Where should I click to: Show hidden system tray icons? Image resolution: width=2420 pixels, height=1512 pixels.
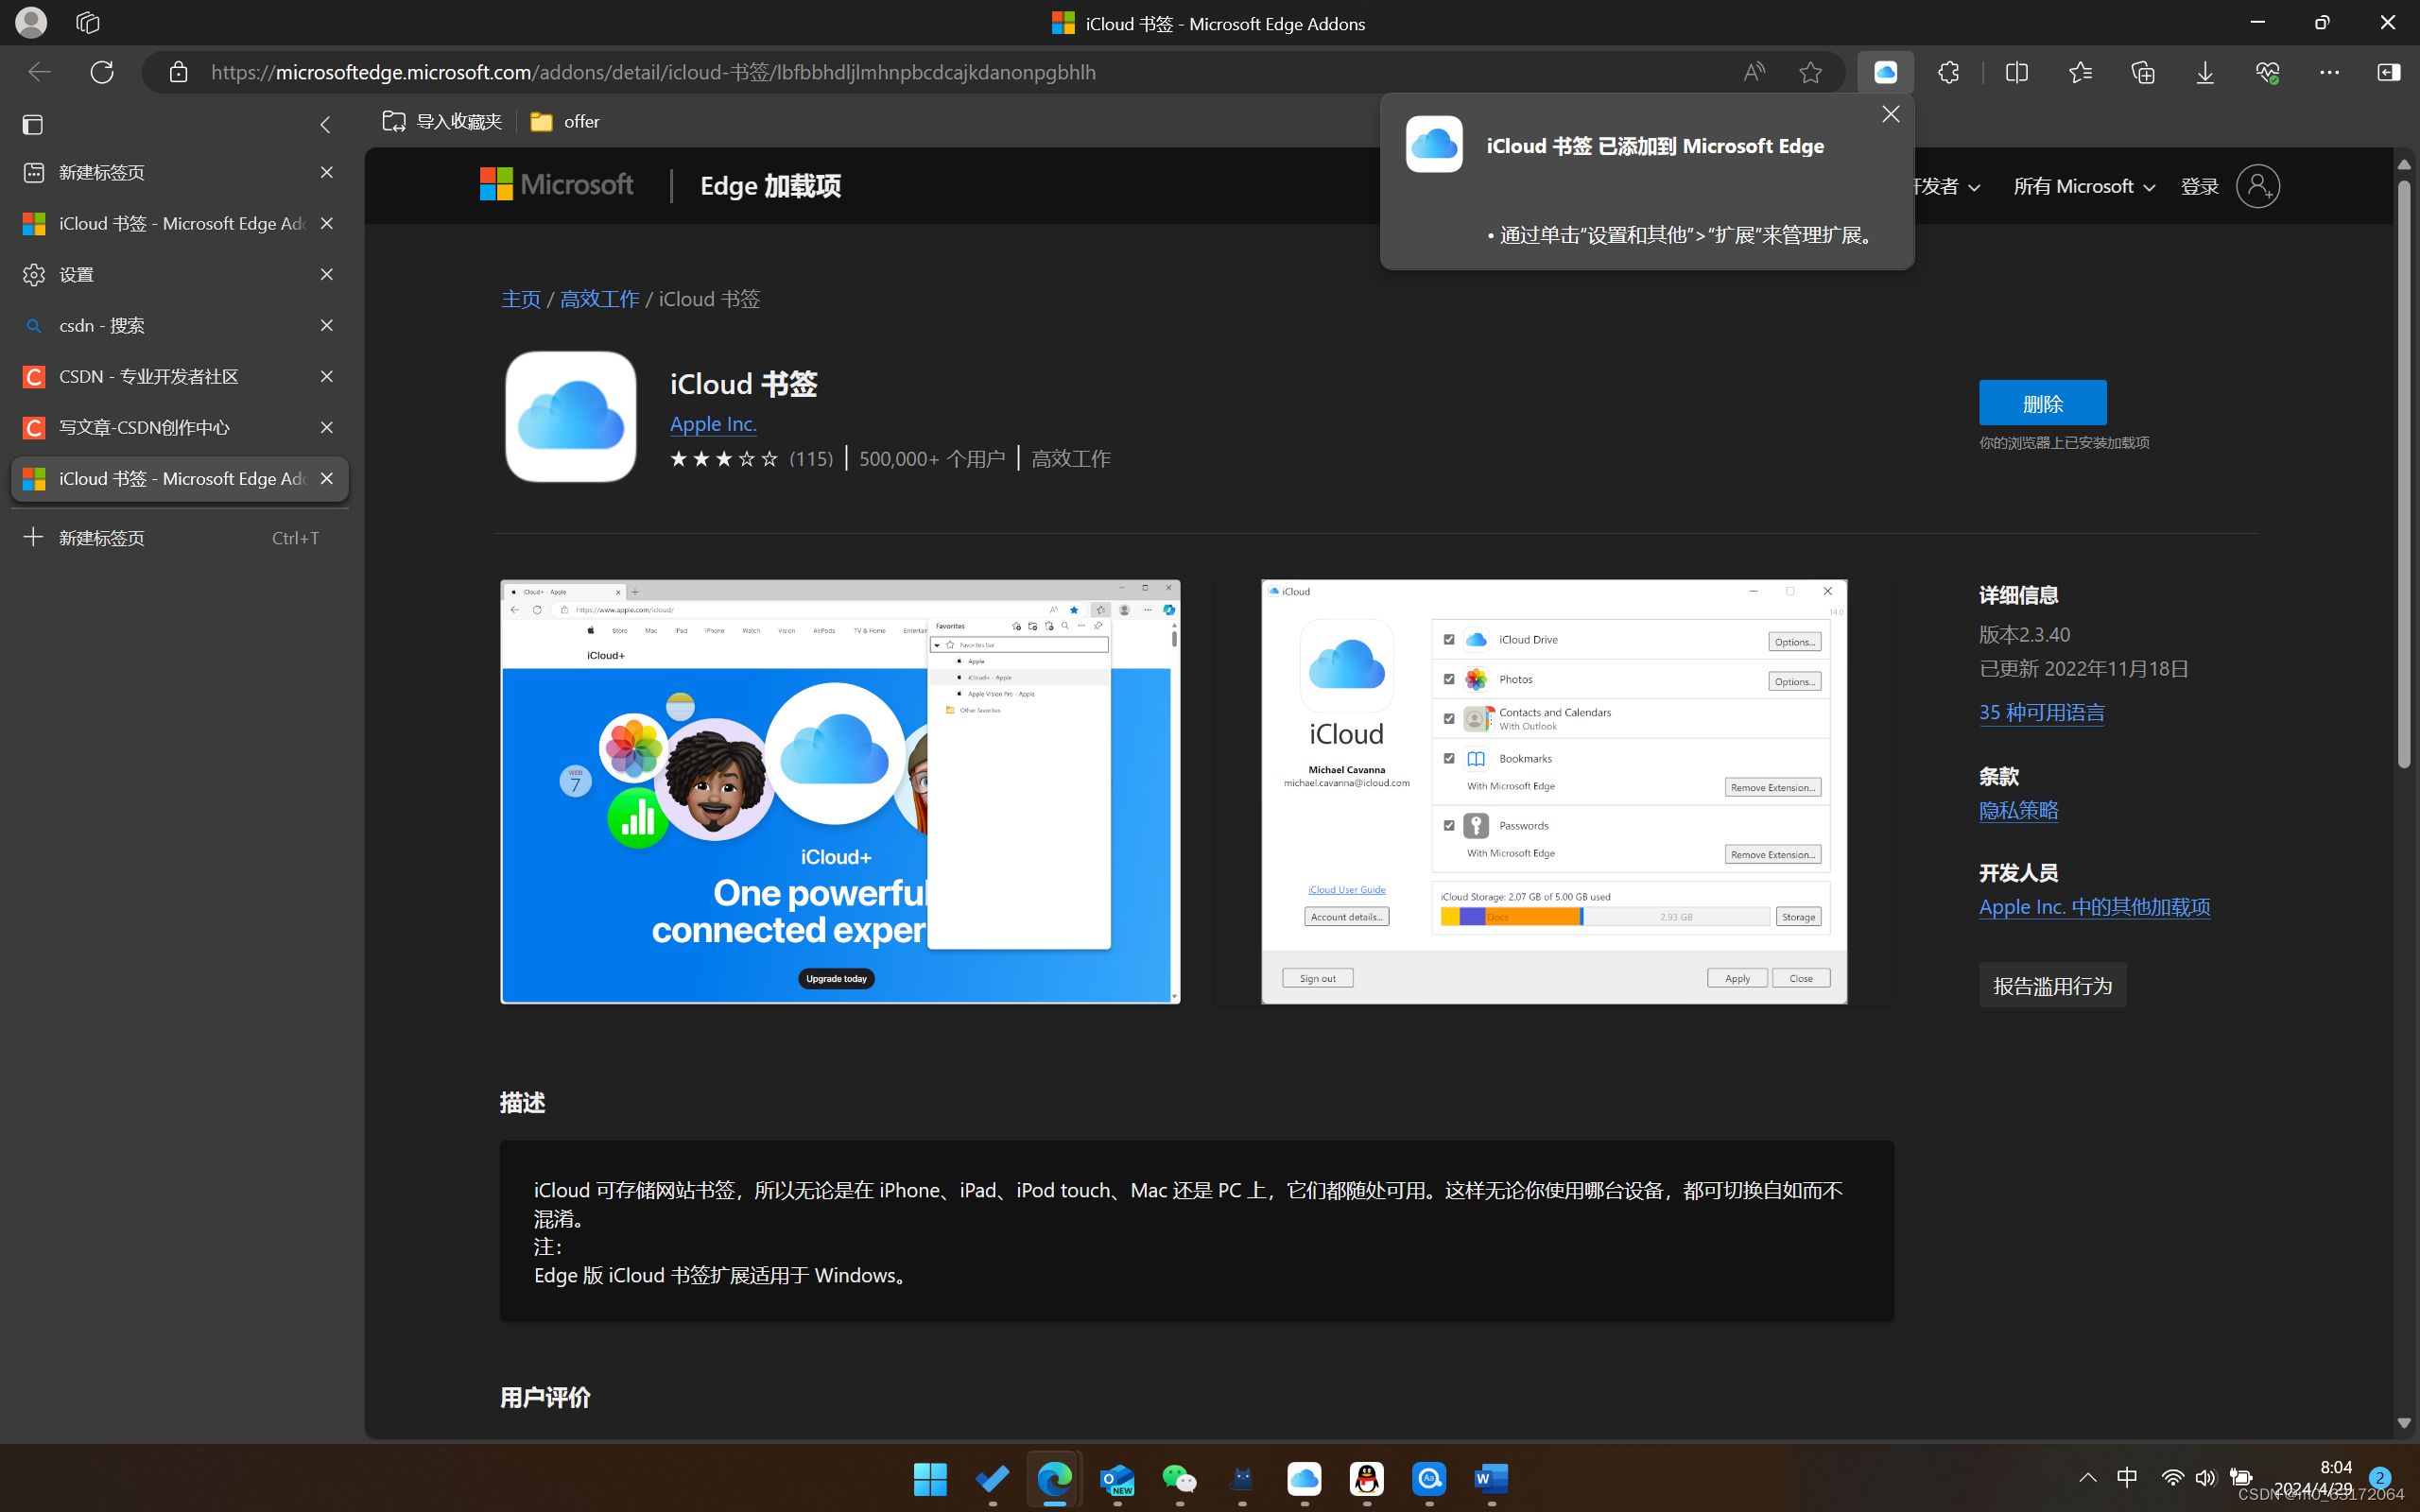click(2088, 1477)
